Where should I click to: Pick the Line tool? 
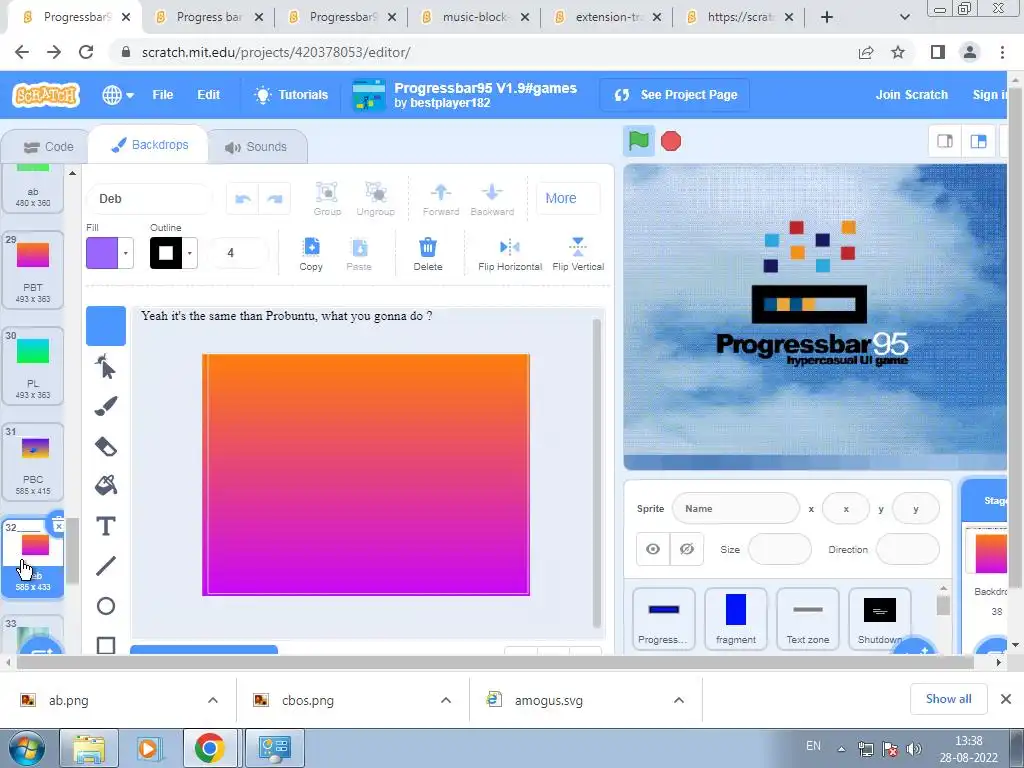(x=106, y=566)
